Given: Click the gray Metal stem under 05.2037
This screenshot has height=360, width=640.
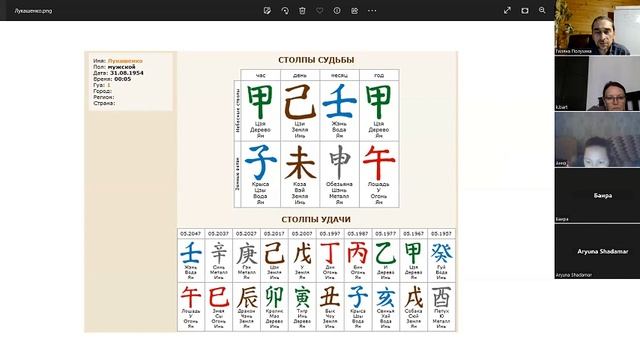Looking at the screenshot, I should pyautogui.click(x=218, y=253).
